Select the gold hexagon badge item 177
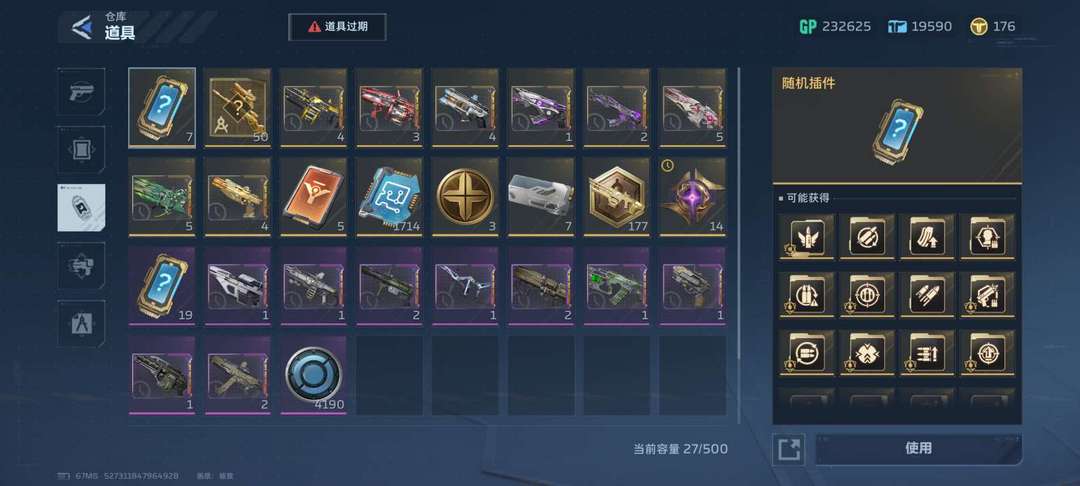The image size is (1080, 486). tap(616, 197)
